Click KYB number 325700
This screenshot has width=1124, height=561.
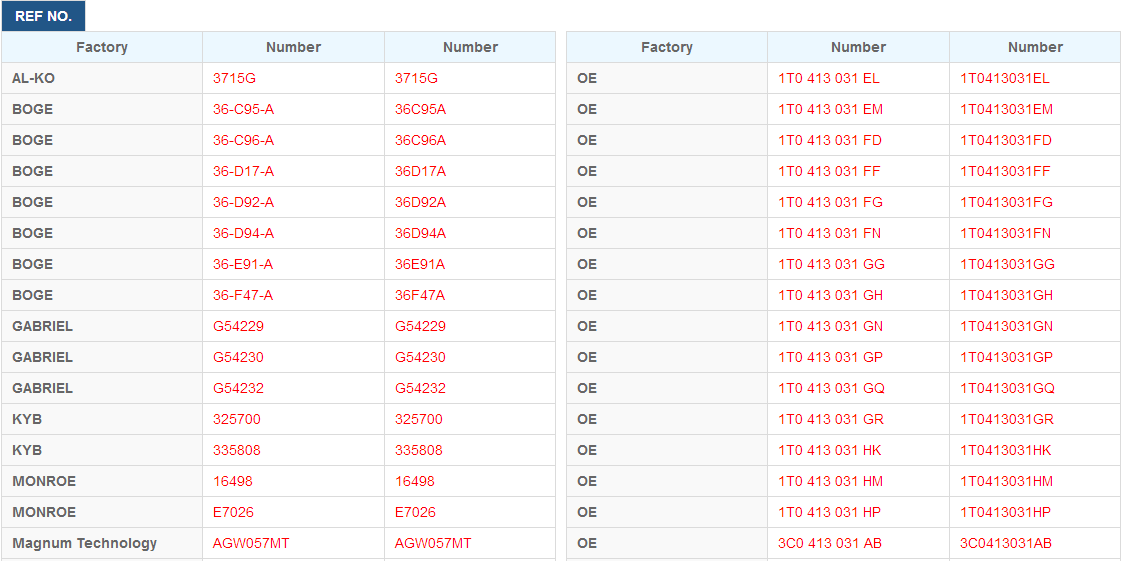tap(237, 419)
